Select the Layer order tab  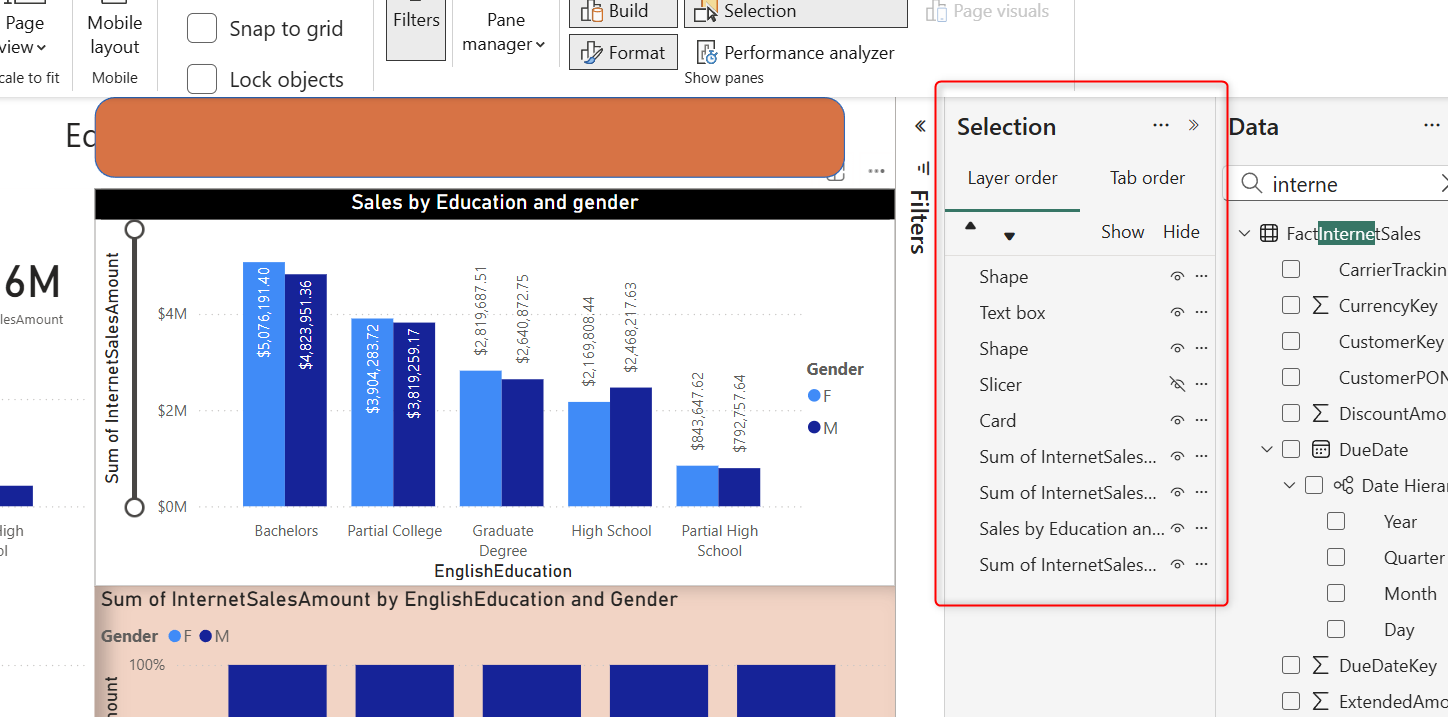click(1012, 178)
